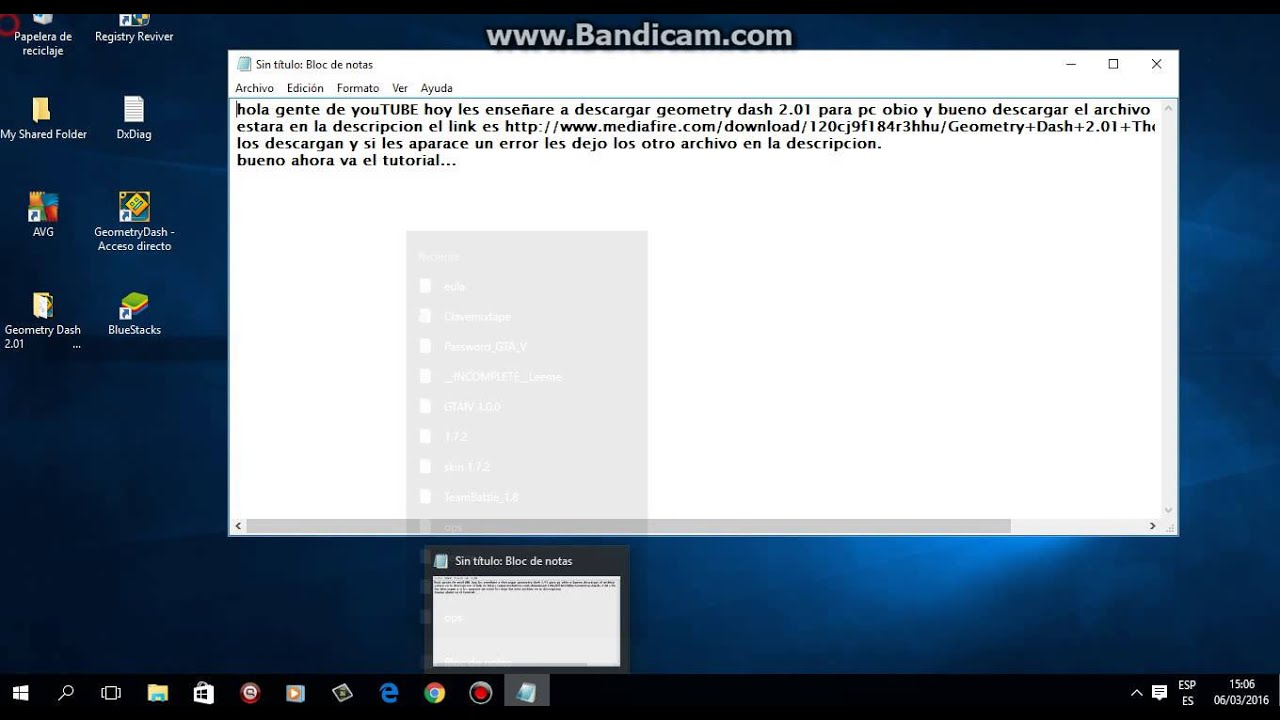Open taskbar search magnifier
1280x720 pixels.
66,692
